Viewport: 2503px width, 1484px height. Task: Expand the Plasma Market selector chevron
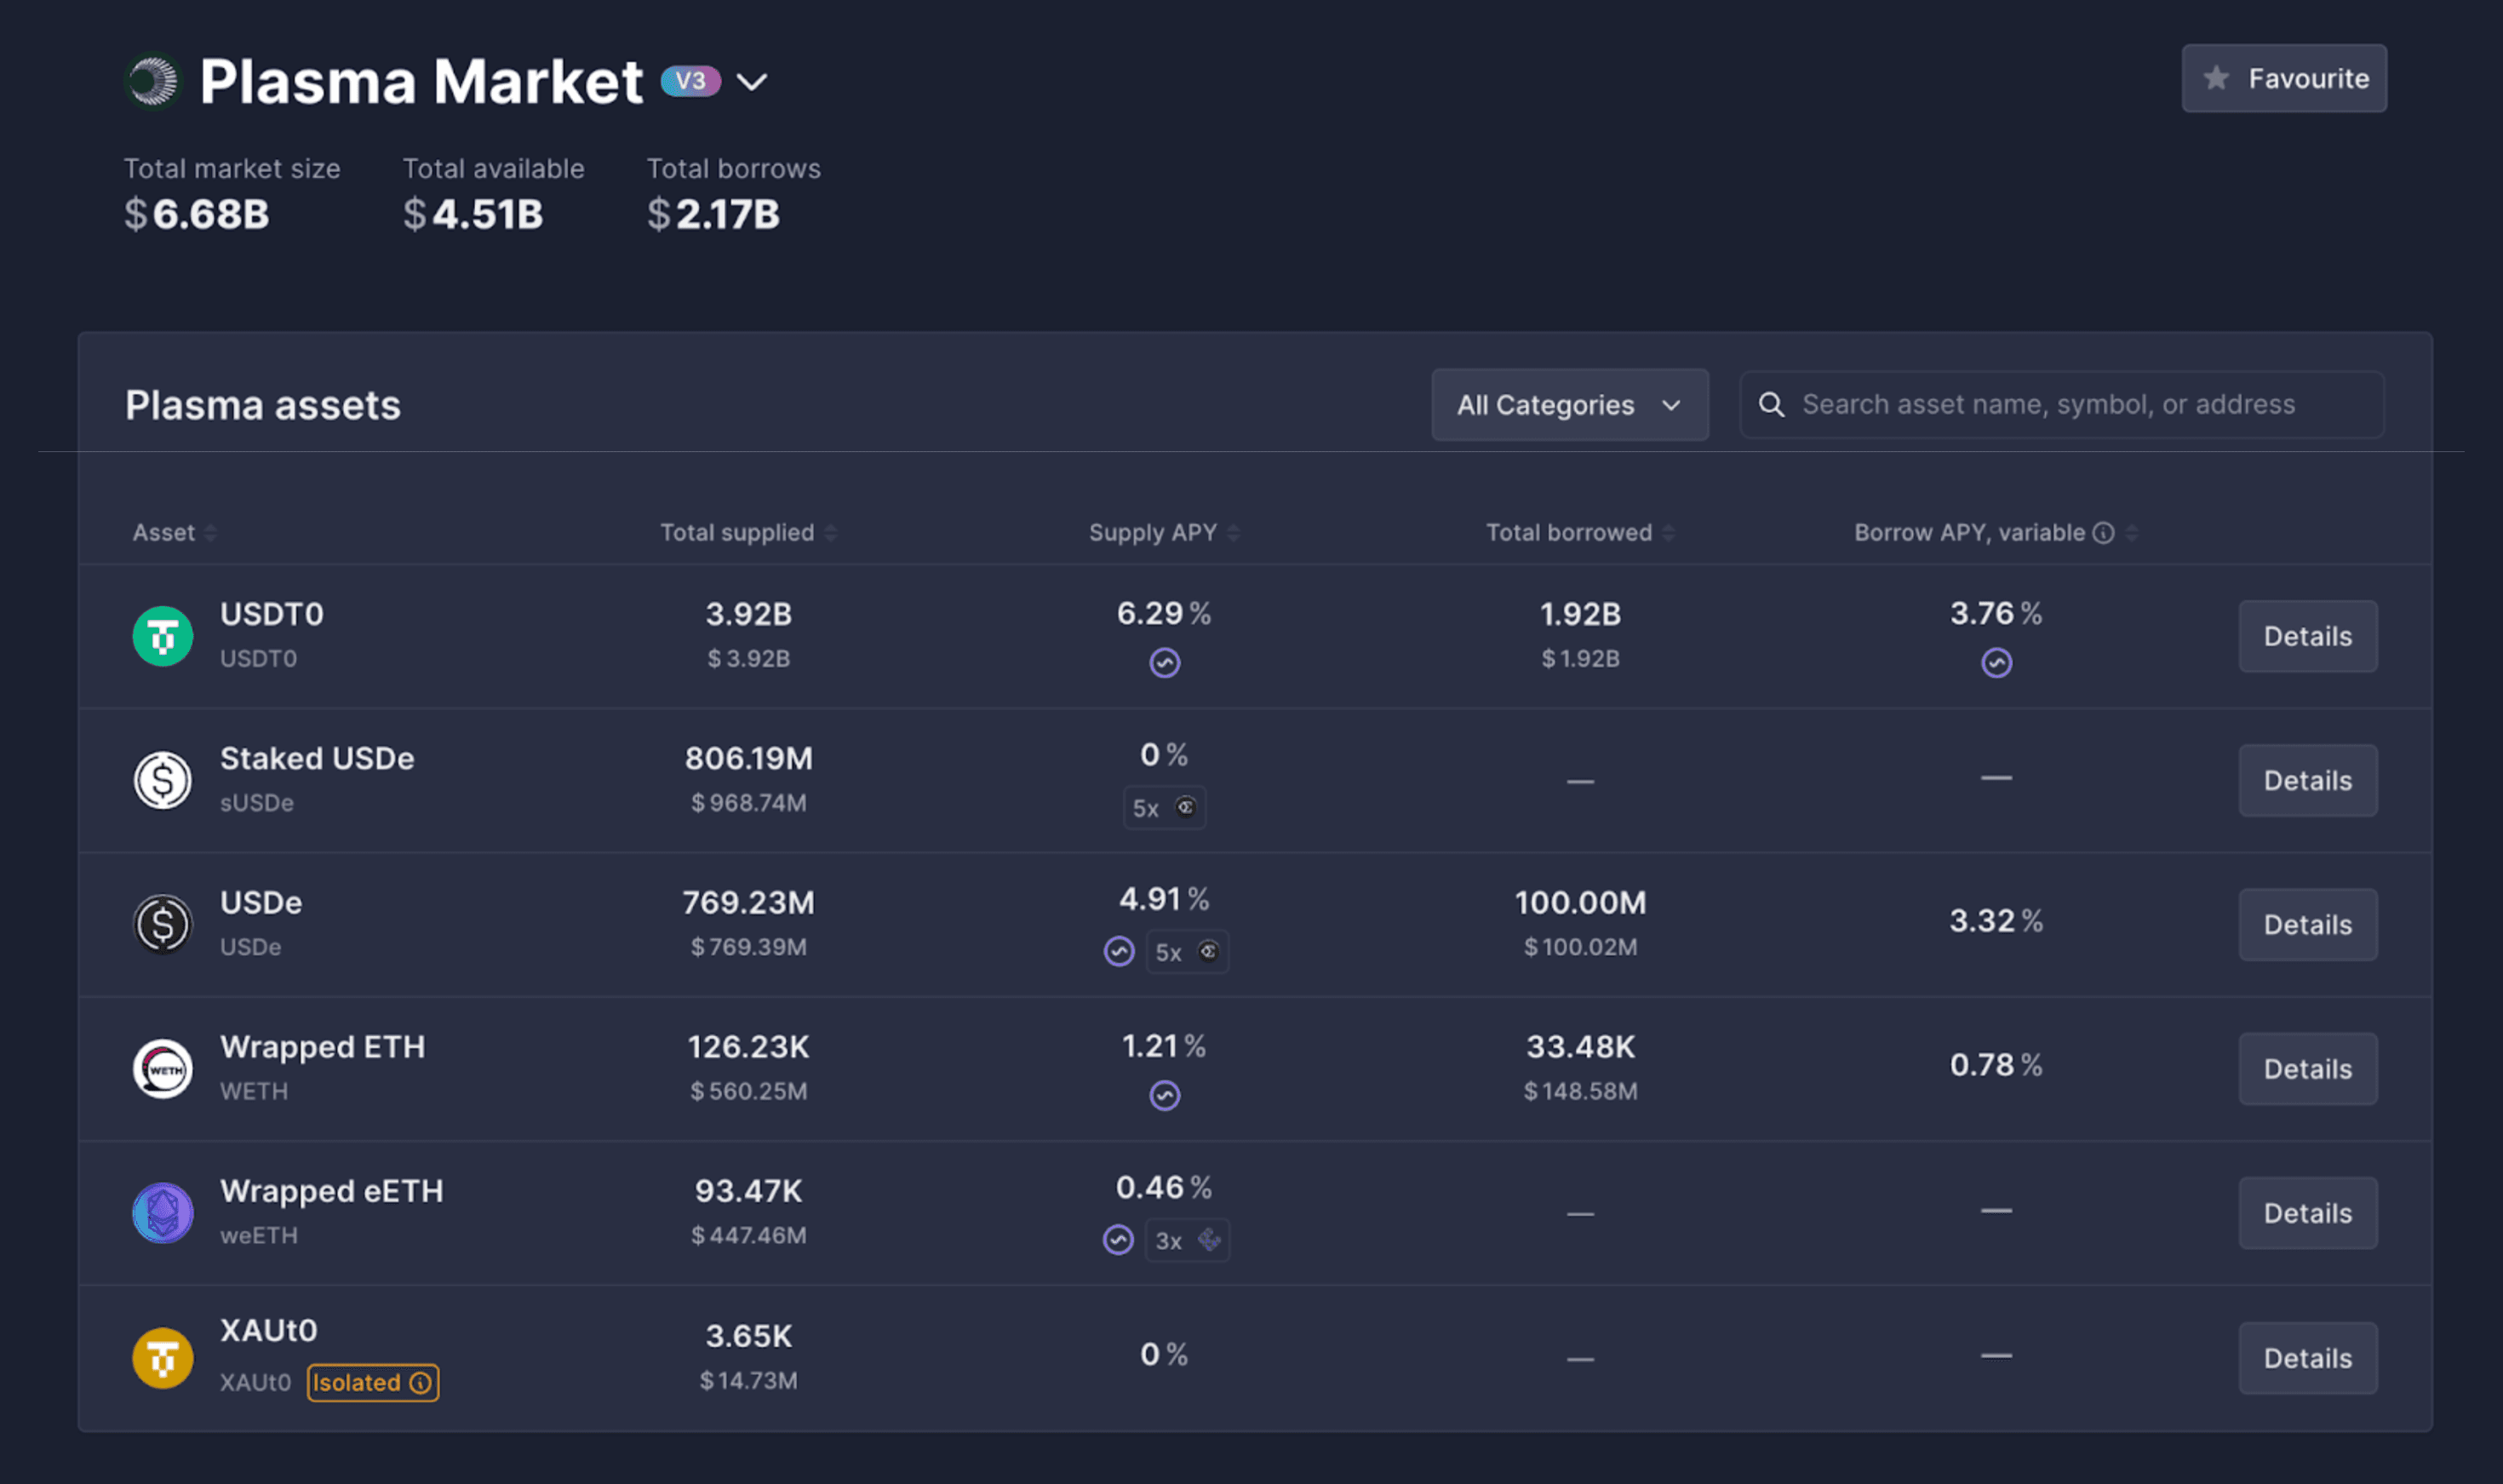click(x=752, y=82)
